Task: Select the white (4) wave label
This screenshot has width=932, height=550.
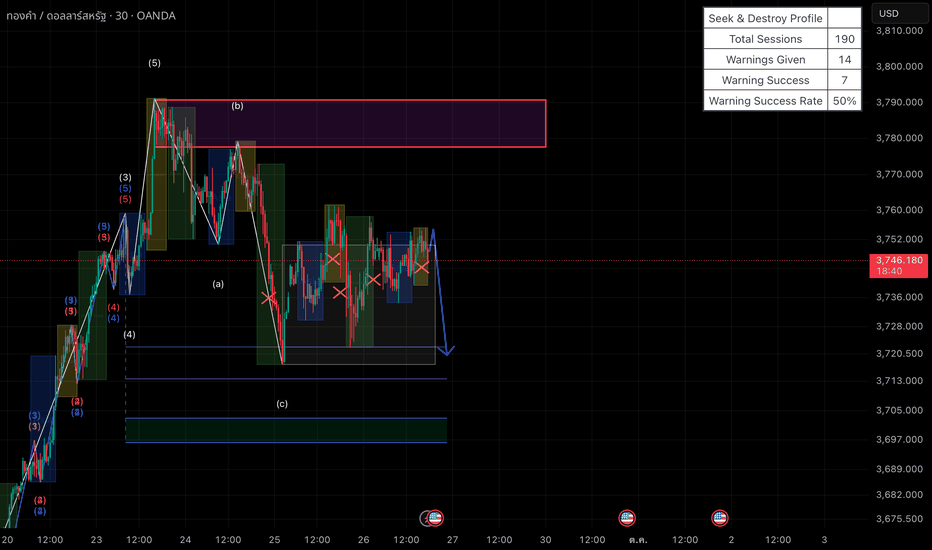Action: [x=130, y=335]
